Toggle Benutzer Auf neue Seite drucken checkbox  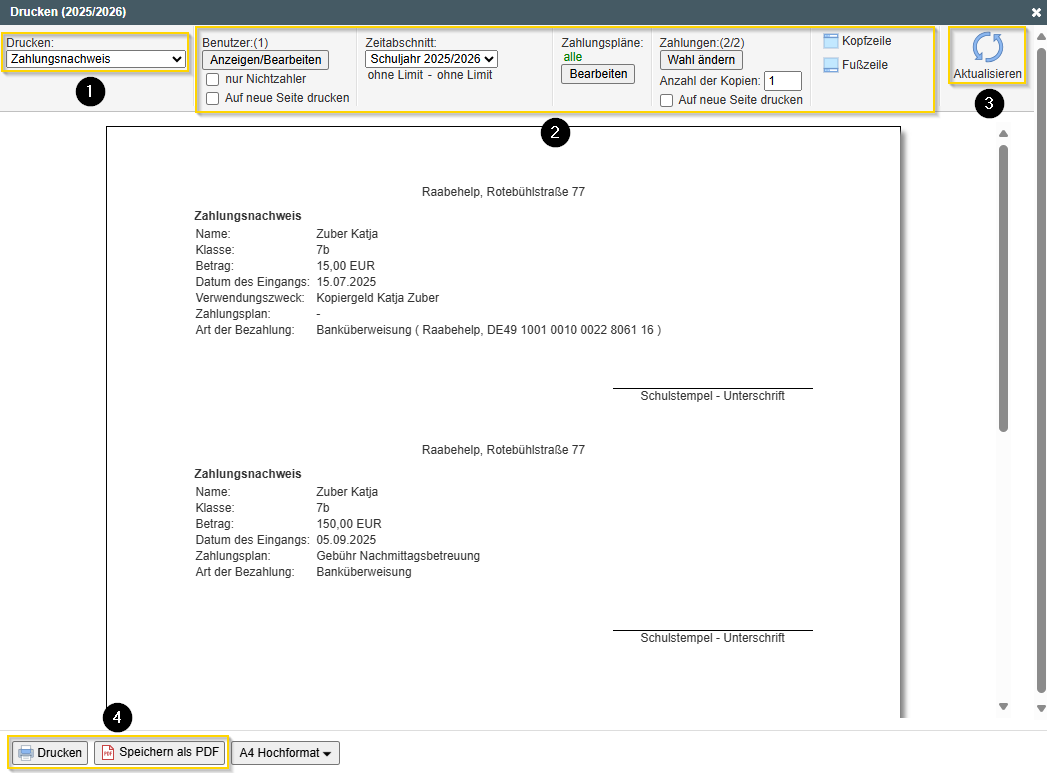[213, 98]
